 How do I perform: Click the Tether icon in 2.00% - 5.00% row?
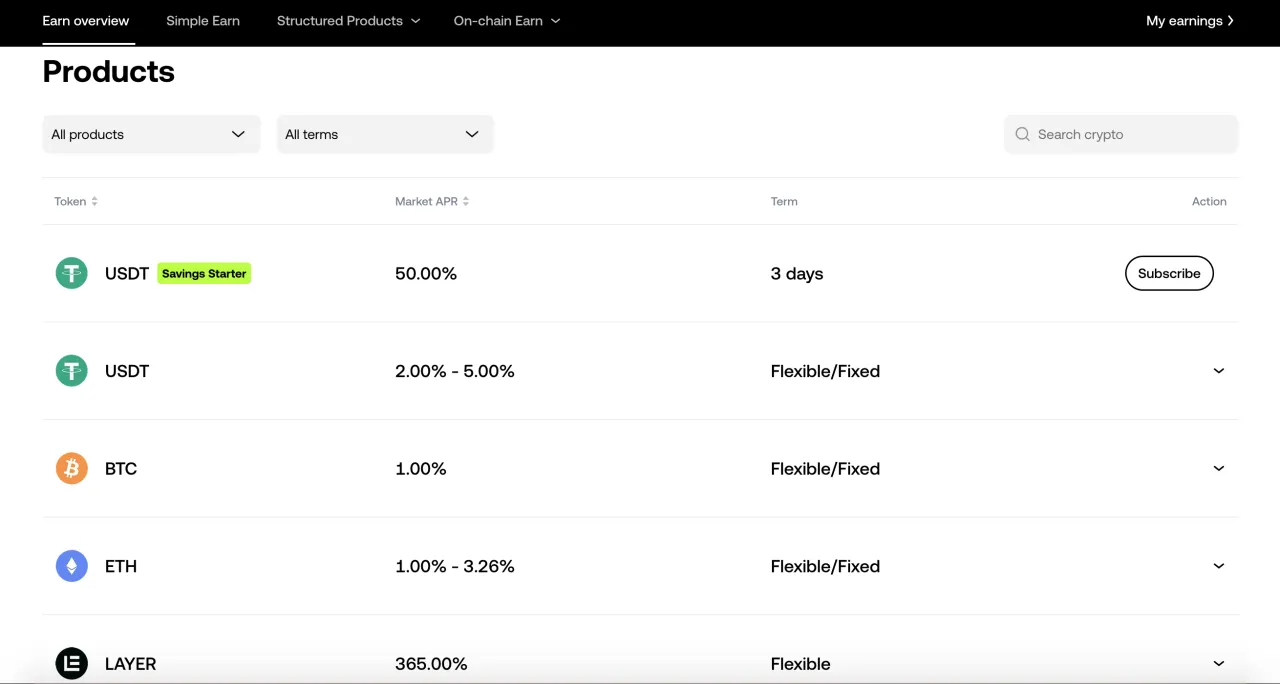point(71,371)
